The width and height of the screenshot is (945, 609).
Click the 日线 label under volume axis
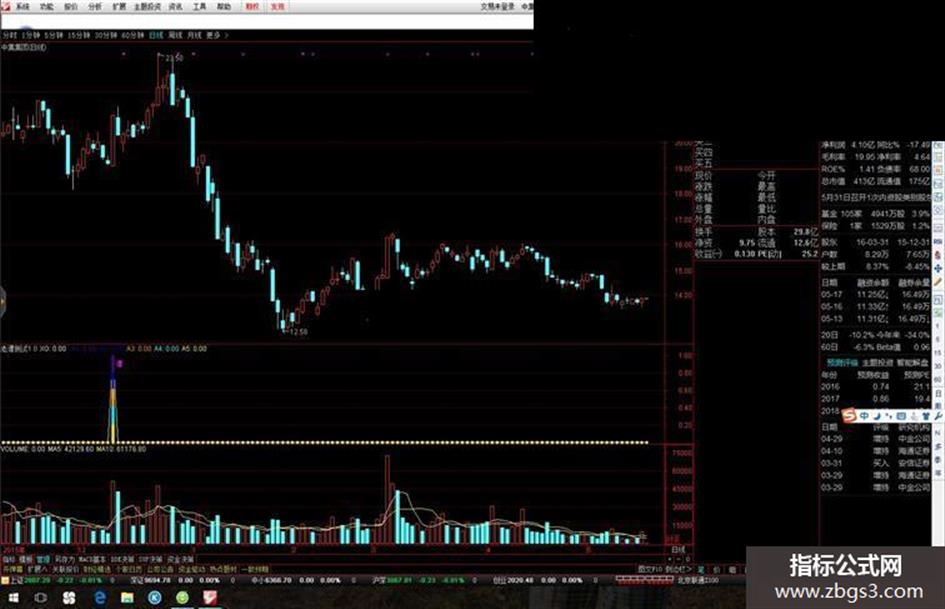point(678,549)
